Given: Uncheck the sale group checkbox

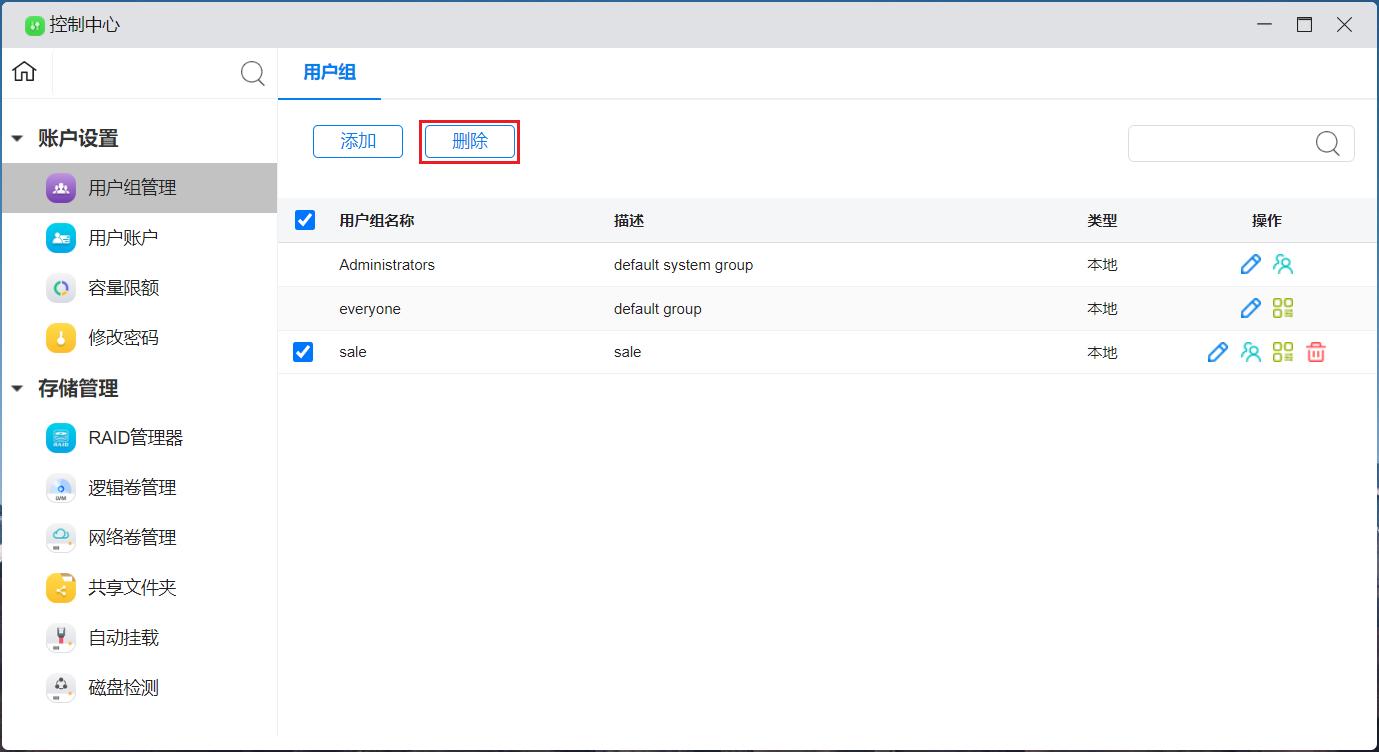Looking at the screenshot, I should coord(303,352).
